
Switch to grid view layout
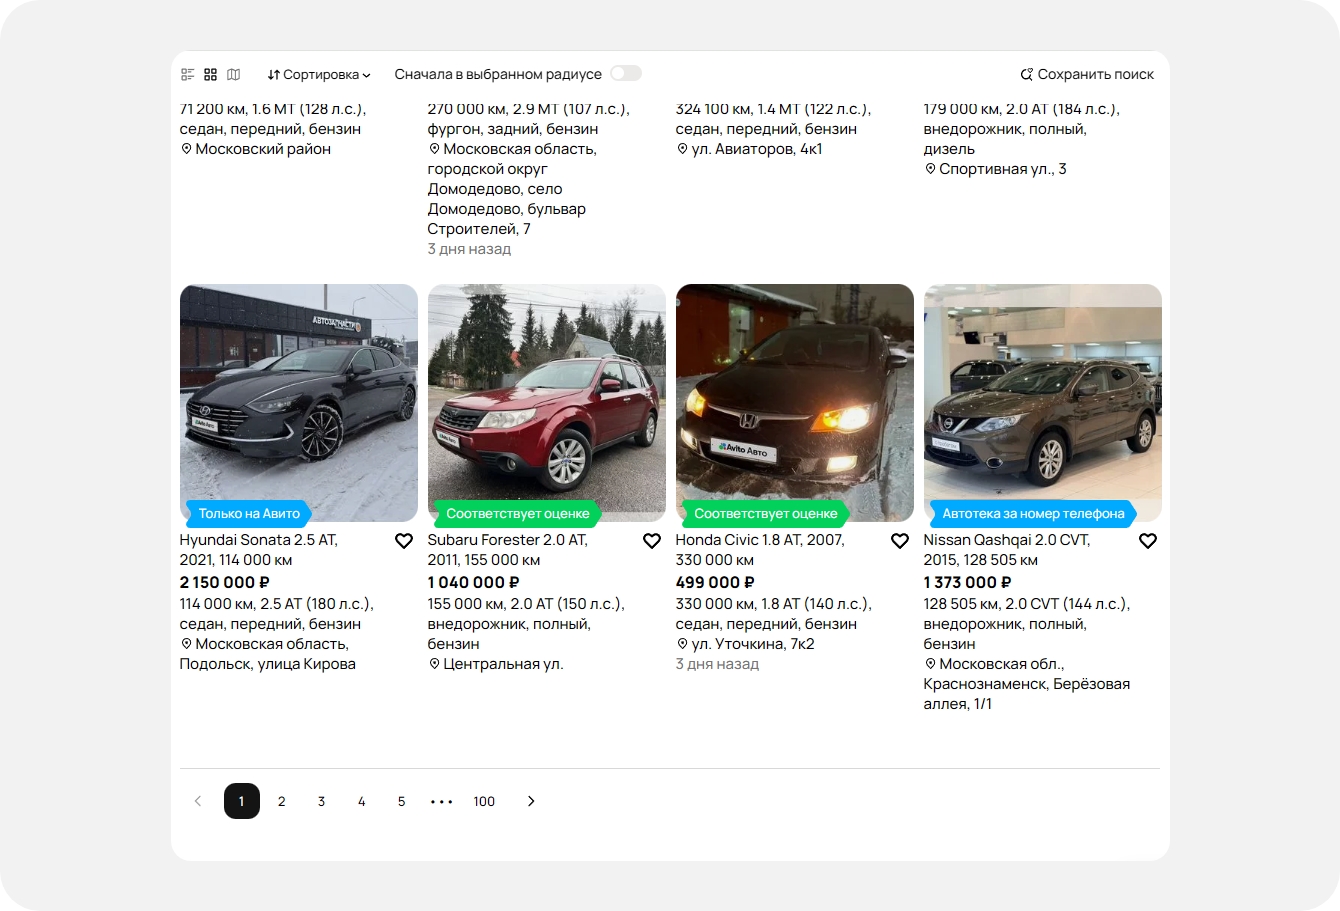coord(210,75)
